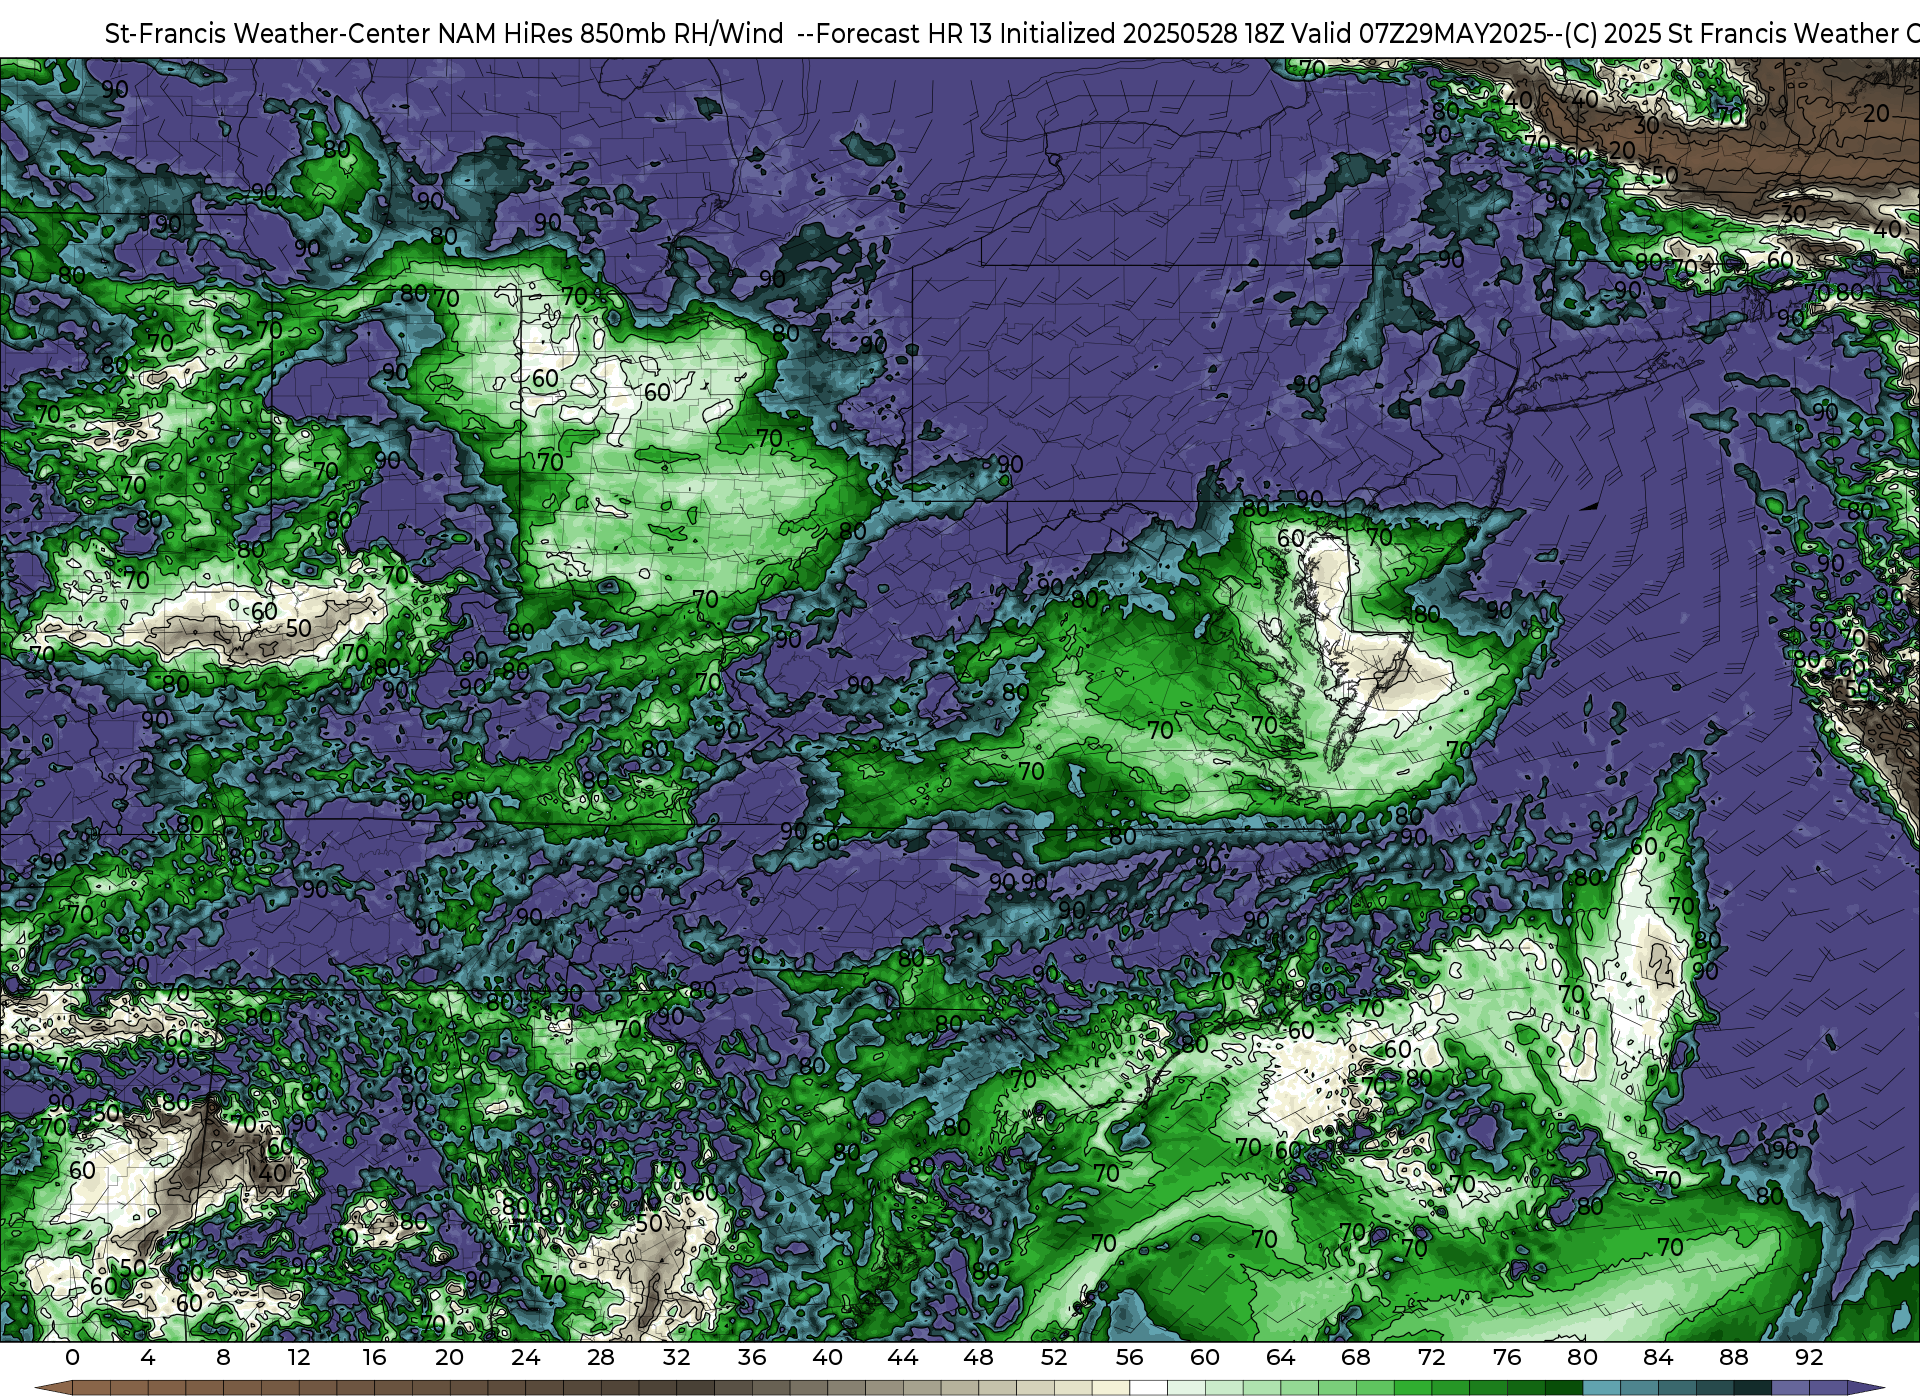Click the color scale label "64"
Image resolution: width=1920 pixels, height=1400 pixels.
tap(1280, 1357)
